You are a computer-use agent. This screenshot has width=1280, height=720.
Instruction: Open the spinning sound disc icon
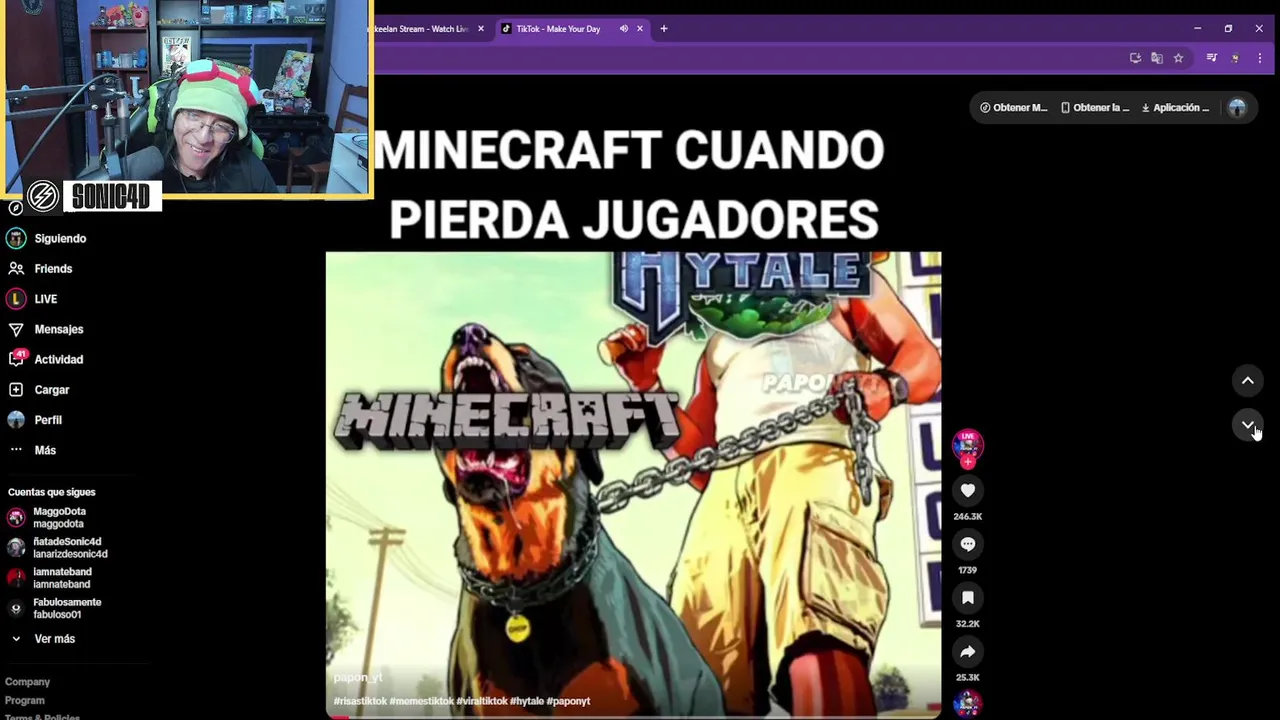(x=967, y=704)
